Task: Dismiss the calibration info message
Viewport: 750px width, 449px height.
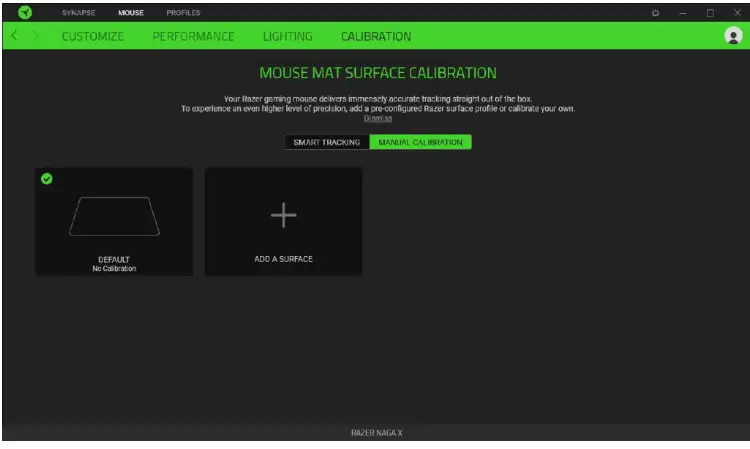Action: [378, 118]
